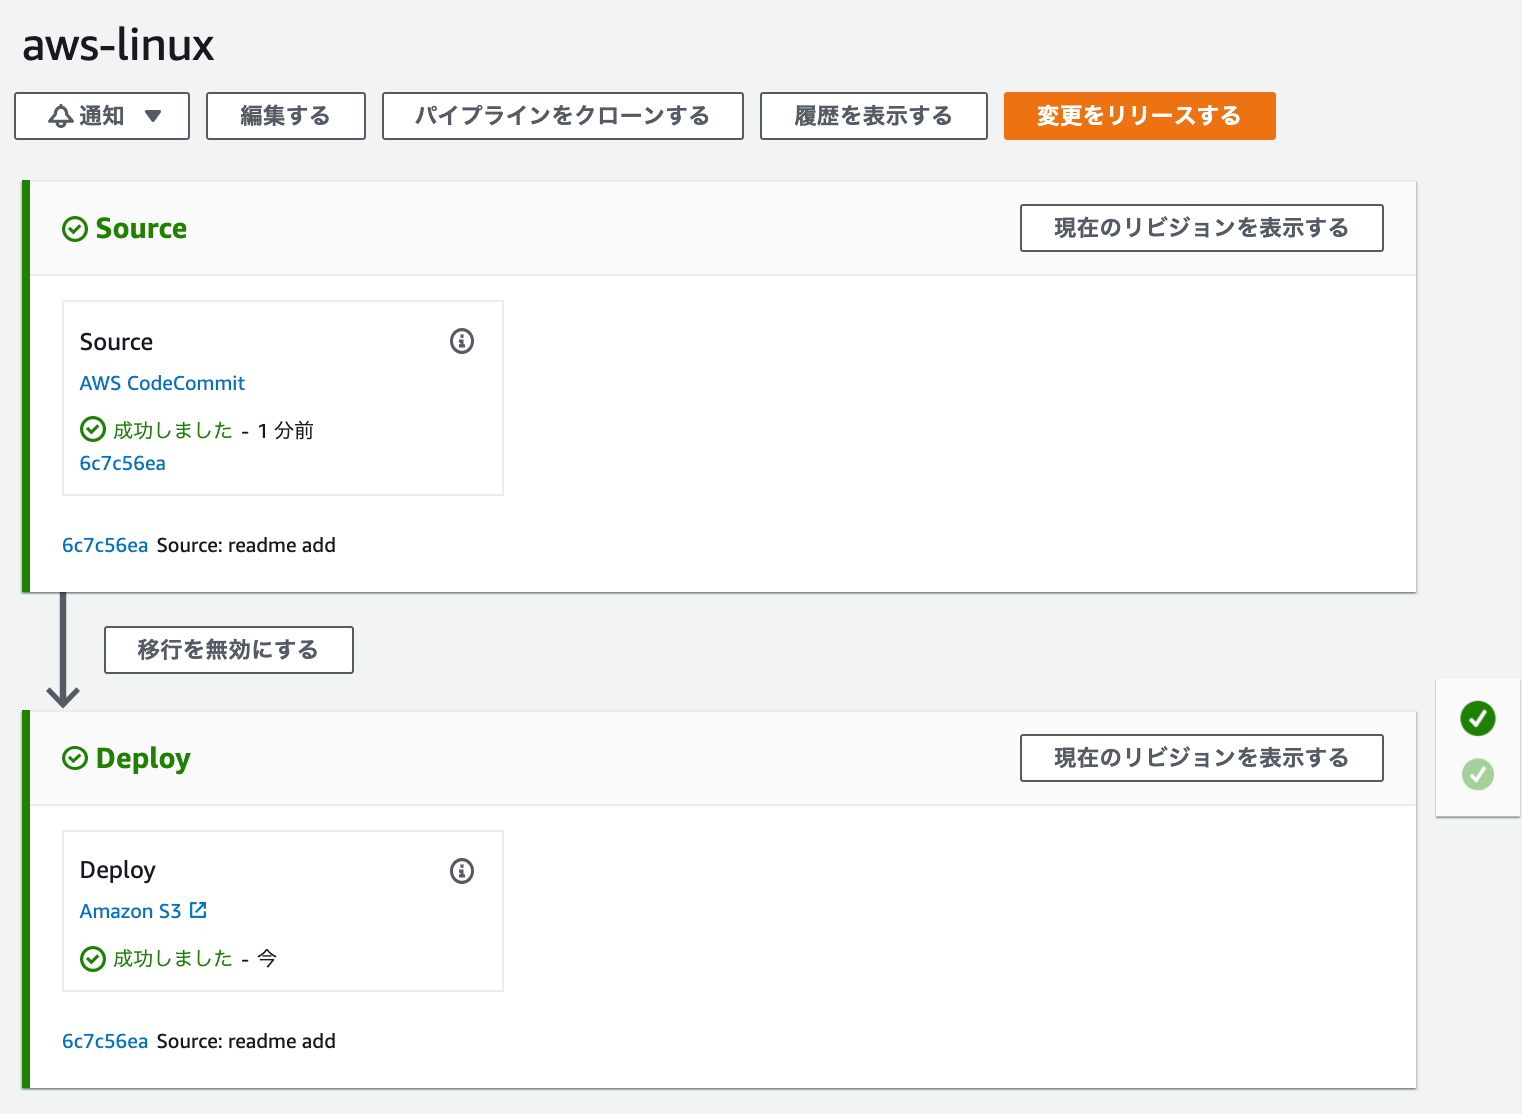Screen dimensions: 1522x1114
Task: Open info icon in Source action card
Action: coord(462,341)
